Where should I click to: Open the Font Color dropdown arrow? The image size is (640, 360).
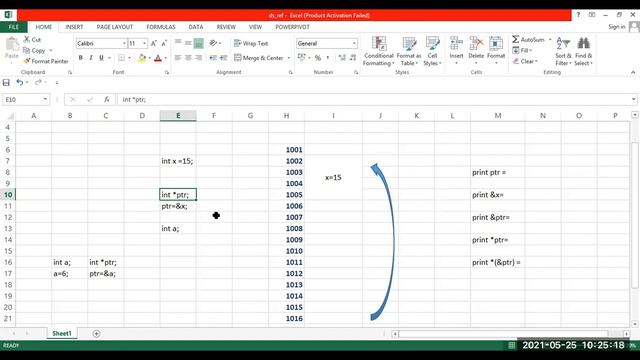(165, 58)
